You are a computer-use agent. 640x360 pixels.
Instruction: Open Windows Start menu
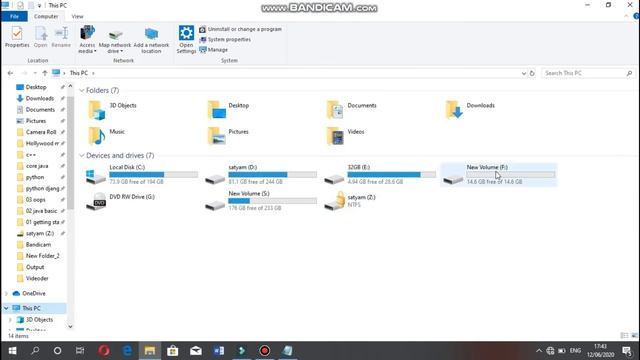coord(12,351)
